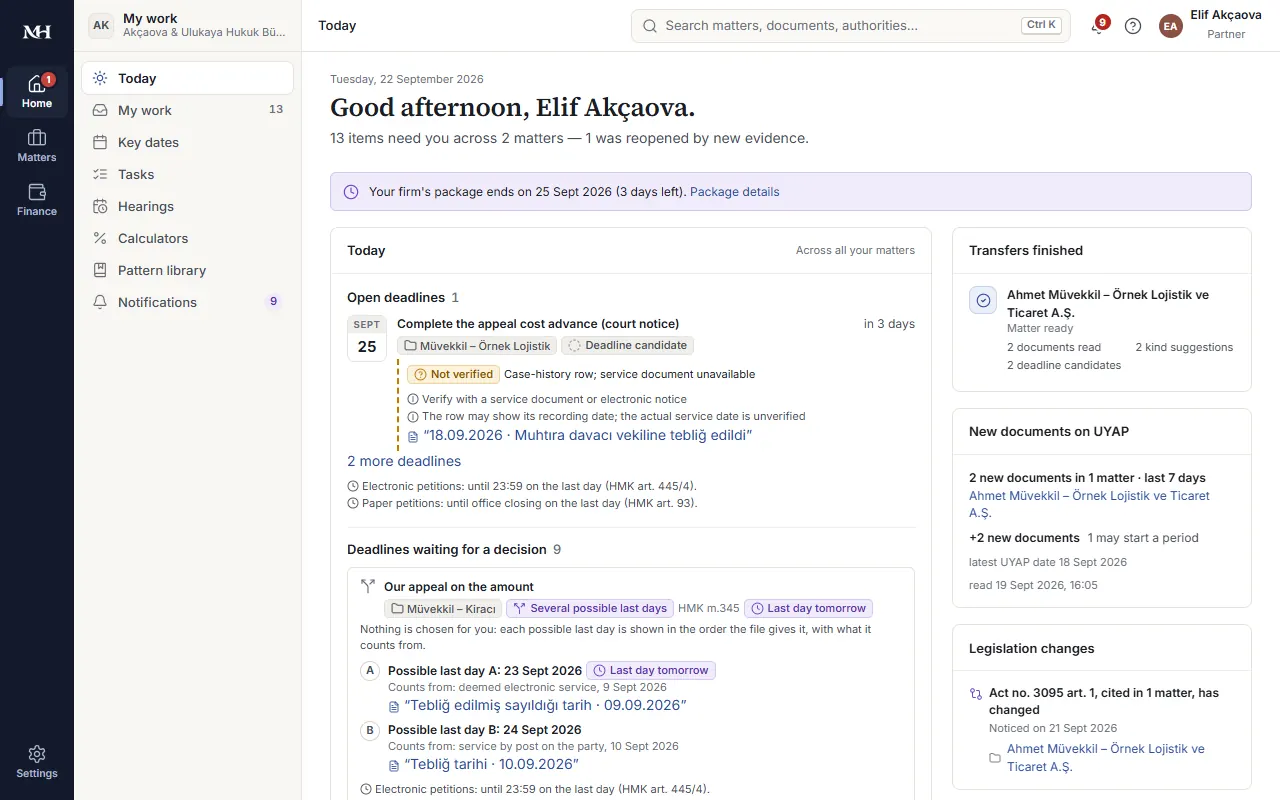Click the Müvekkil – Kiracı tag
The height and width of the screenshot is (800, 1280).
coord(442,608)
